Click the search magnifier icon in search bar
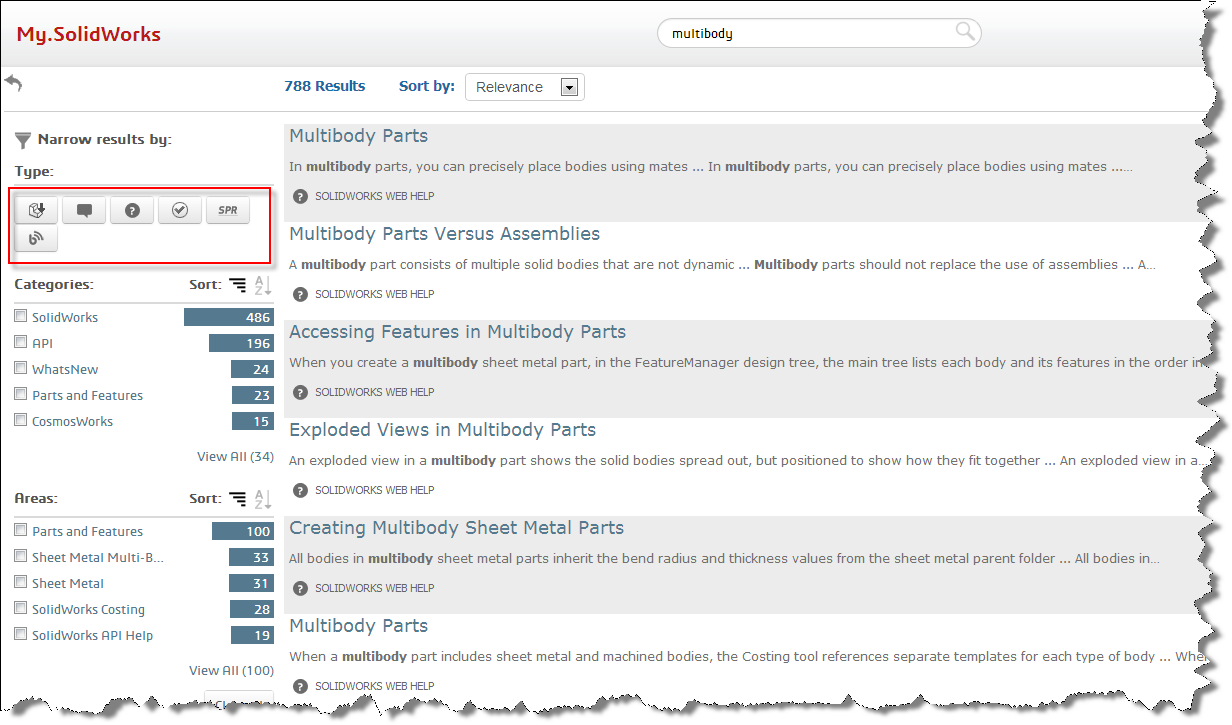 coord(963,32)
